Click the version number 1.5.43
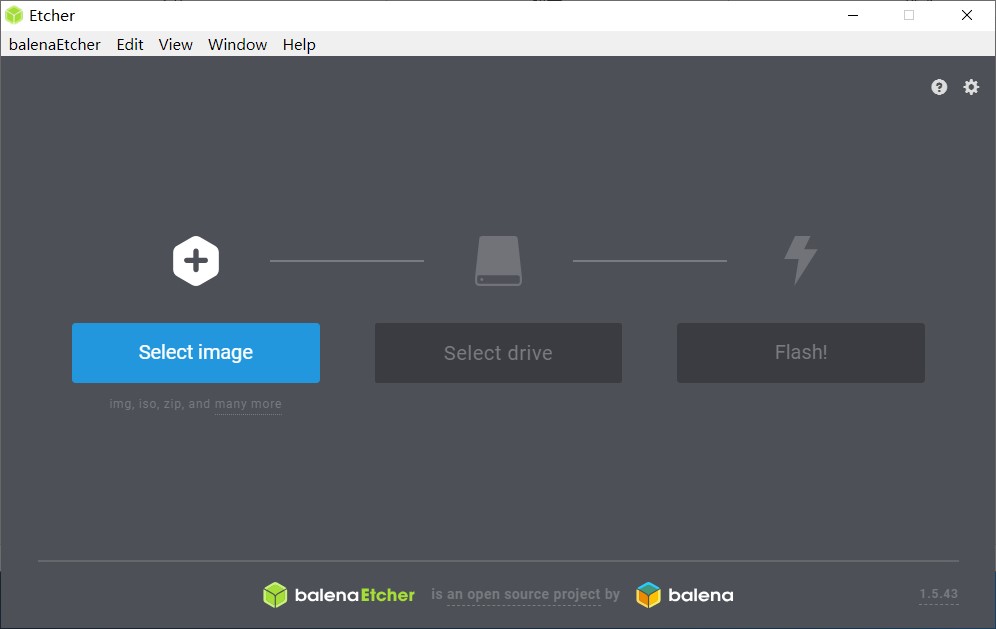996x629 pixels. click(938, 594)
